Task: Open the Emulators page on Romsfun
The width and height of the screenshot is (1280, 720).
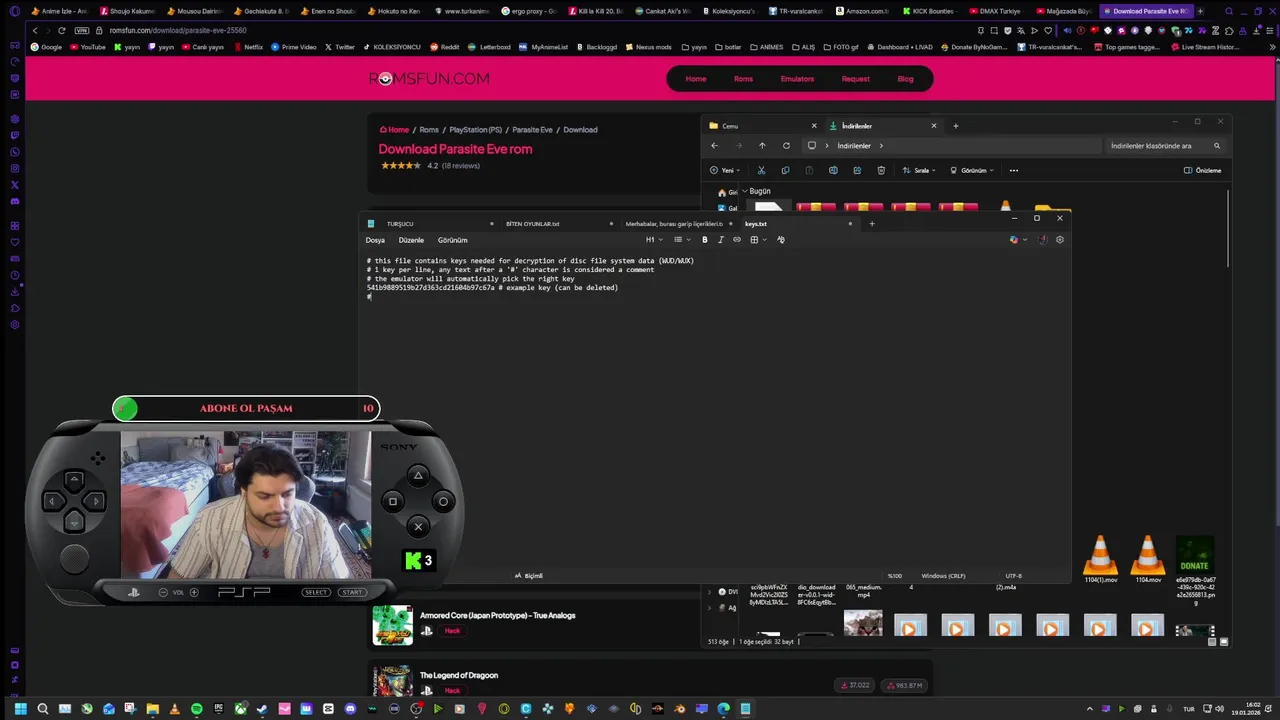Action: (797, 79)
